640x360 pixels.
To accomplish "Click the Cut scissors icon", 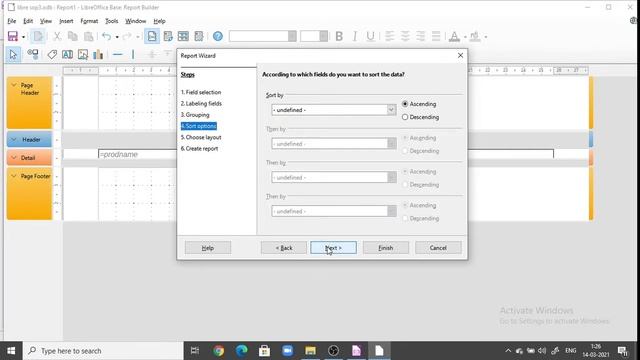I will 57,36.
